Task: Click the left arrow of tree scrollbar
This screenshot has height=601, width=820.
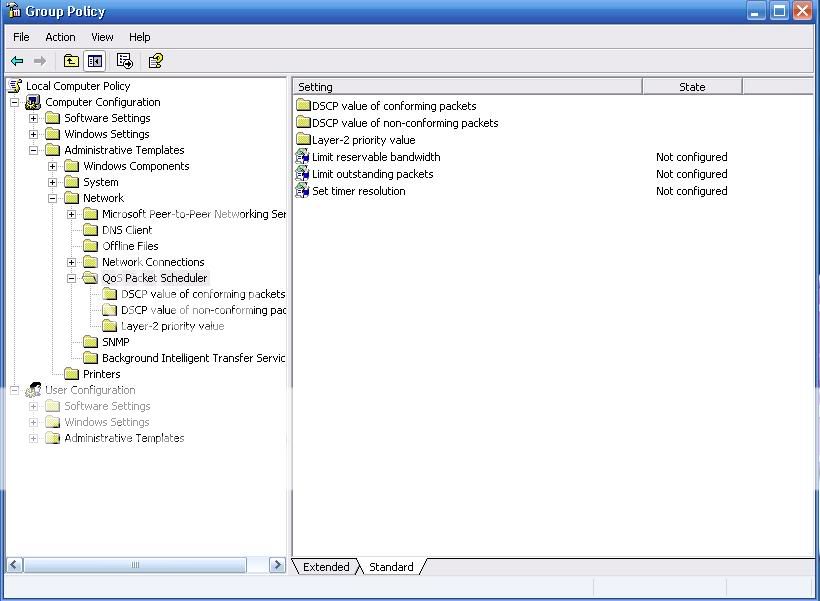Action: (x=14, y=564)
